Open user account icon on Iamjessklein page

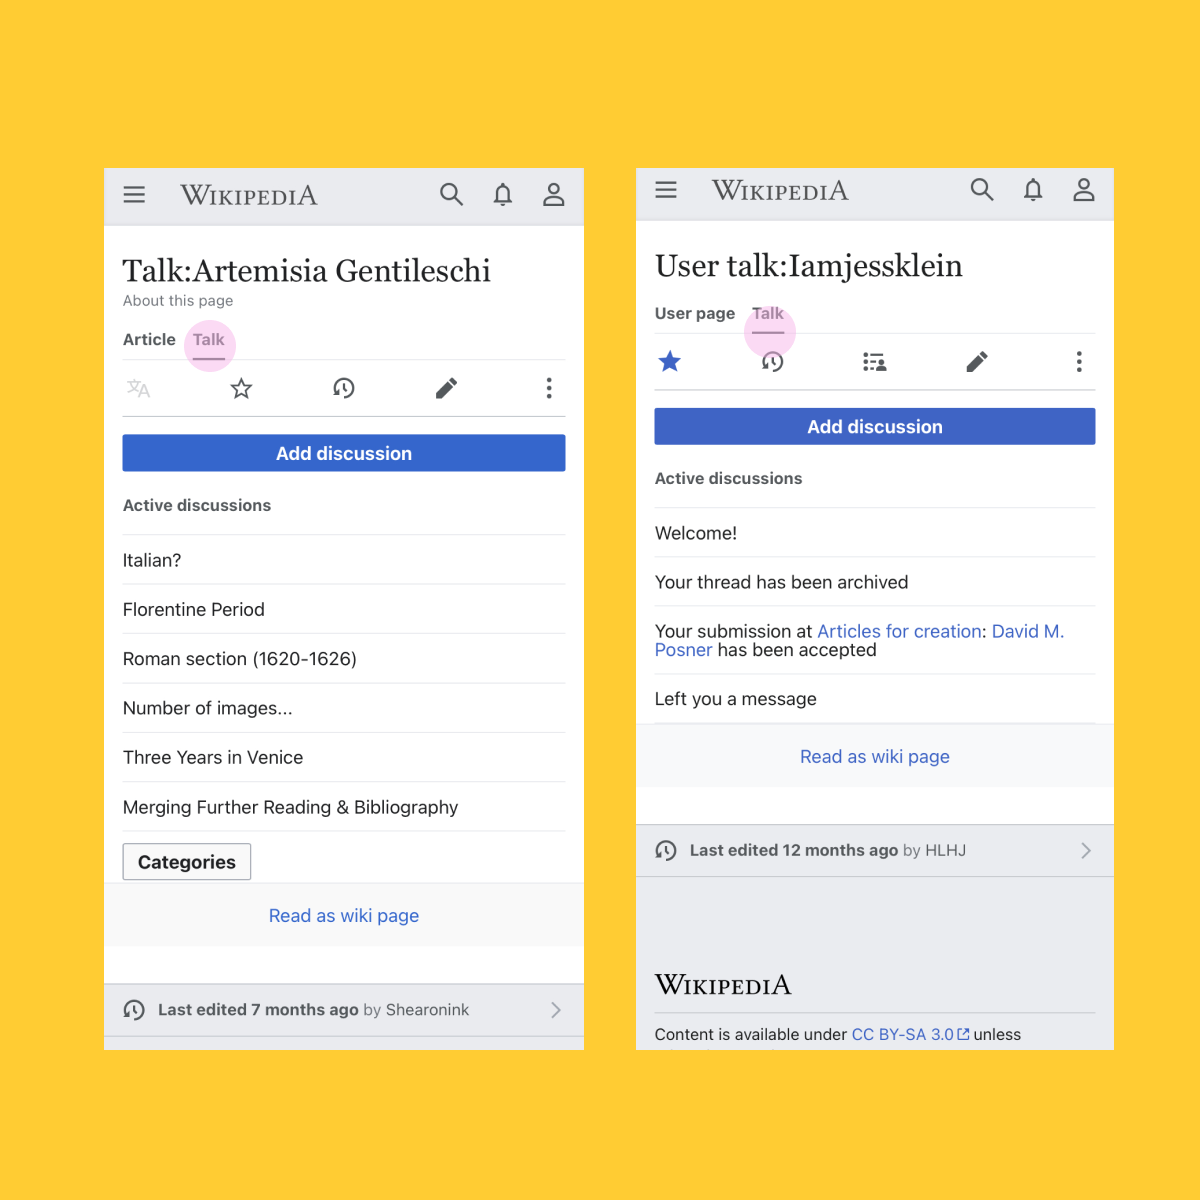[x=1084, y=190]
